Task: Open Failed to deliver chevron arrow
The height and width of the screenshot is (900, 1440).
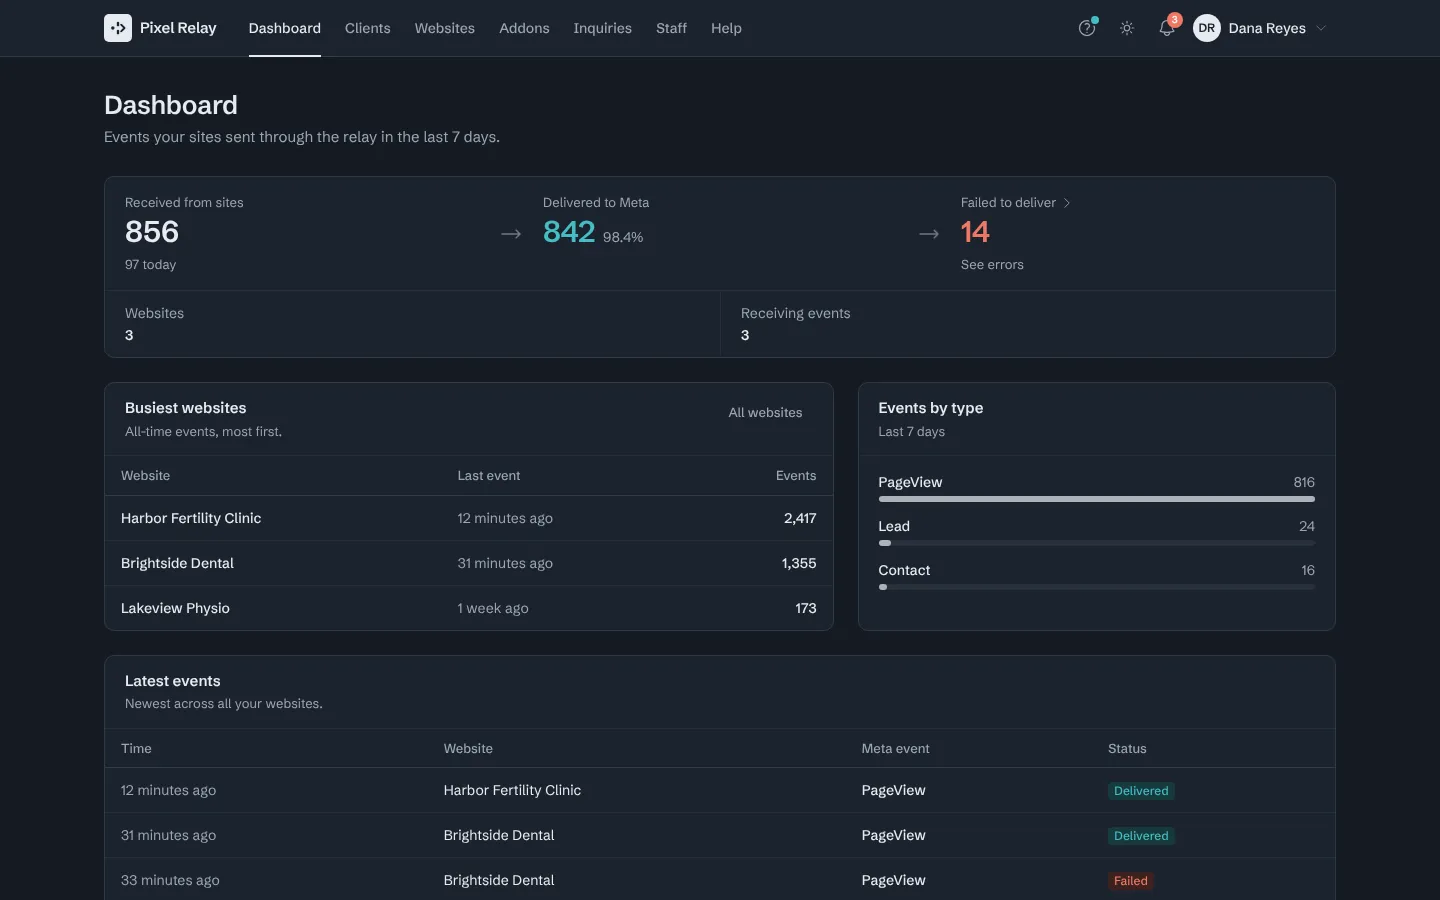Action: 1067,203
